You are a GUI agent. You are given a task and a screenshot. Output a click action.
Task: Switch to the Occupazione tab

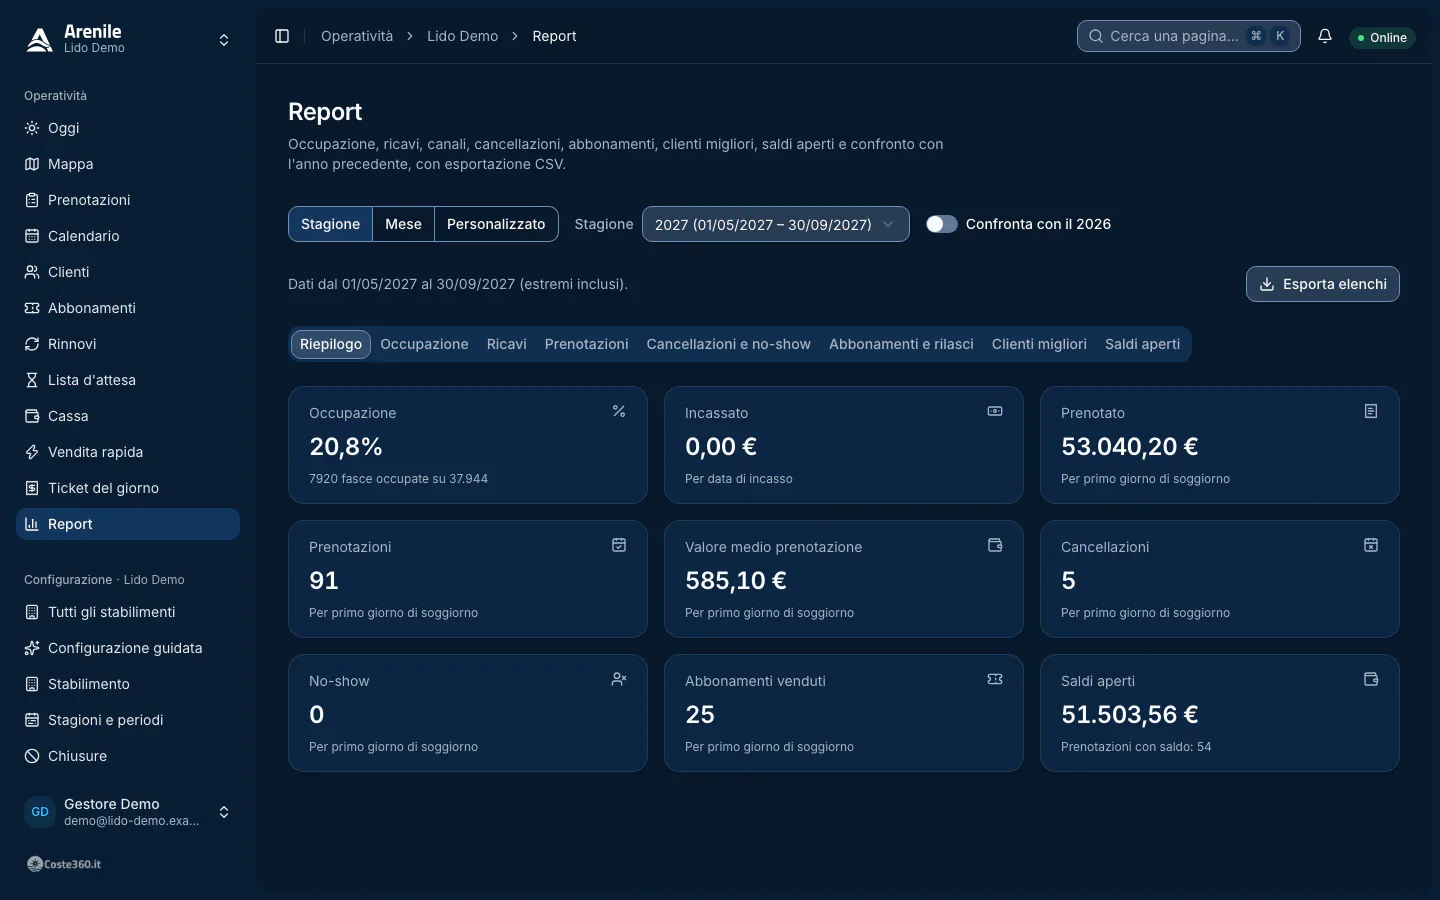pos(424,344)
